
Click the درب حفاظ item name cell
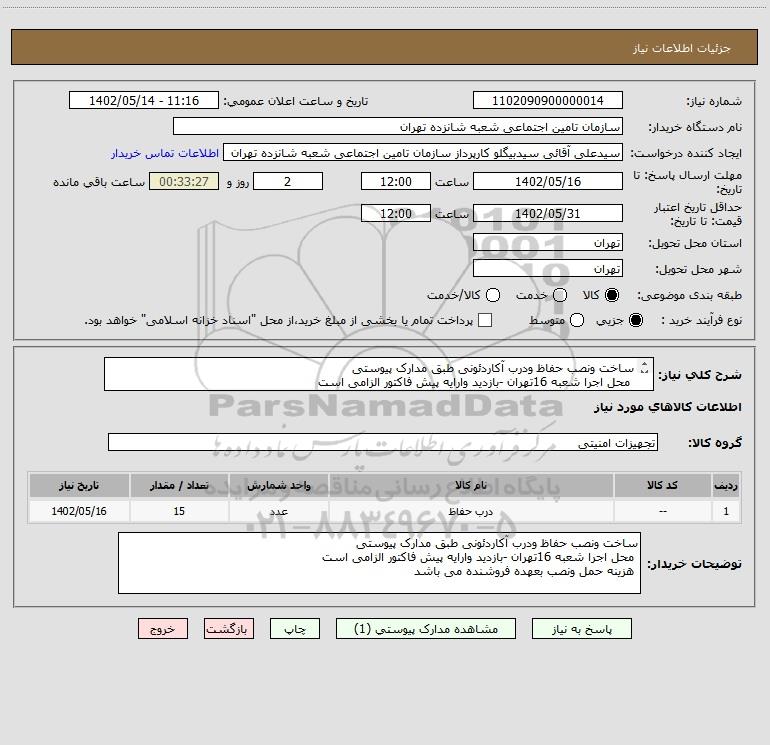(471, 511)
